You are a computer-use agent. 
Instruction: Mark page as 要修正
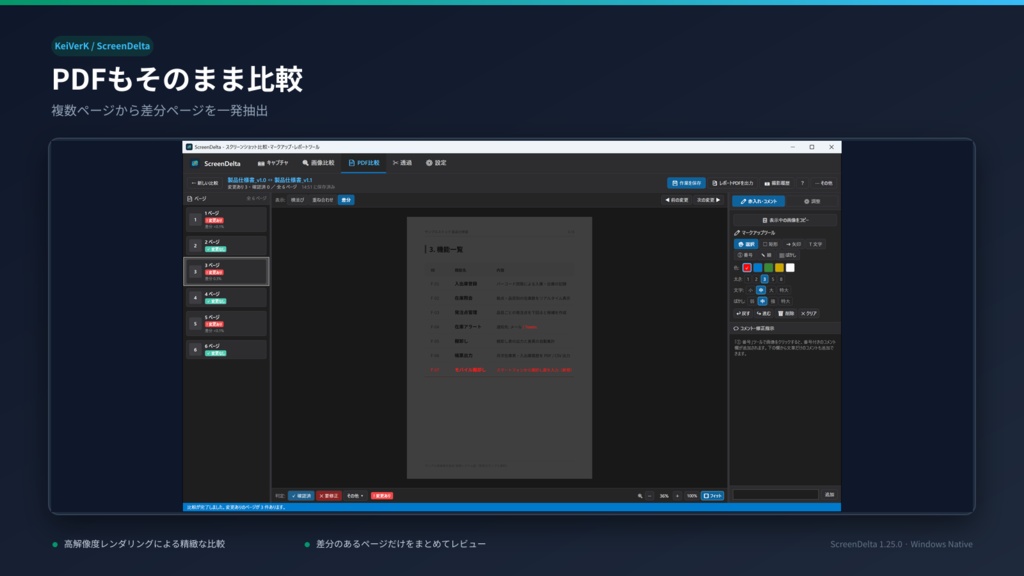tap(328, 496)
